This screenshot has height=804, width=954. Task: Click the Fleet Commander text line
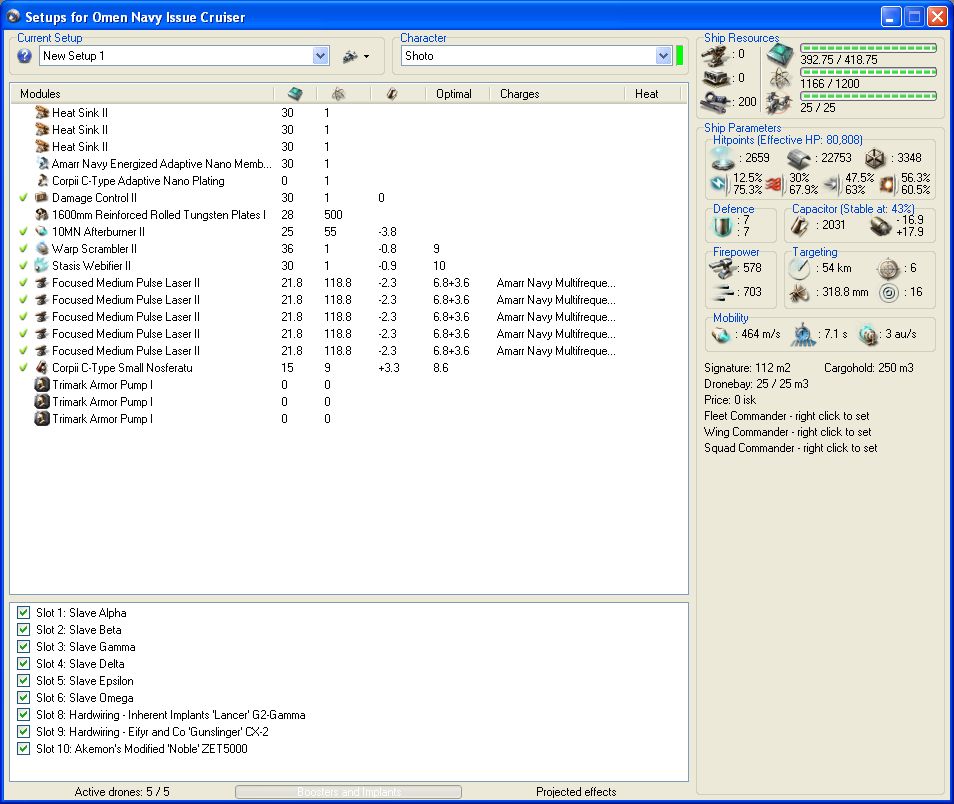[x=786, y=416]
